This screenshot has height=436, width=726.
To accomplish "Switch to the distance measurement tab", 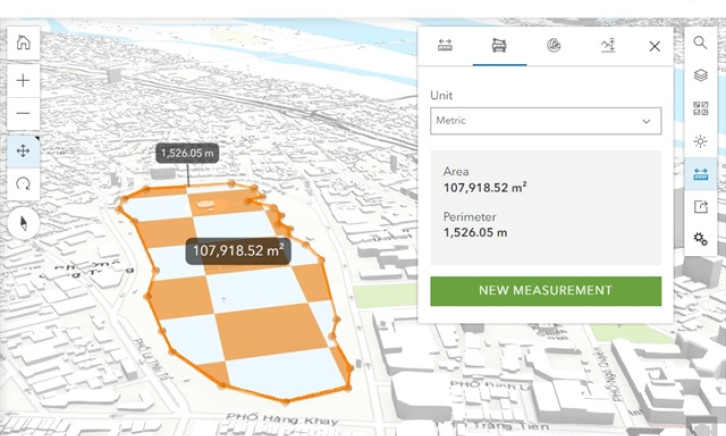I will click(445, 45).
